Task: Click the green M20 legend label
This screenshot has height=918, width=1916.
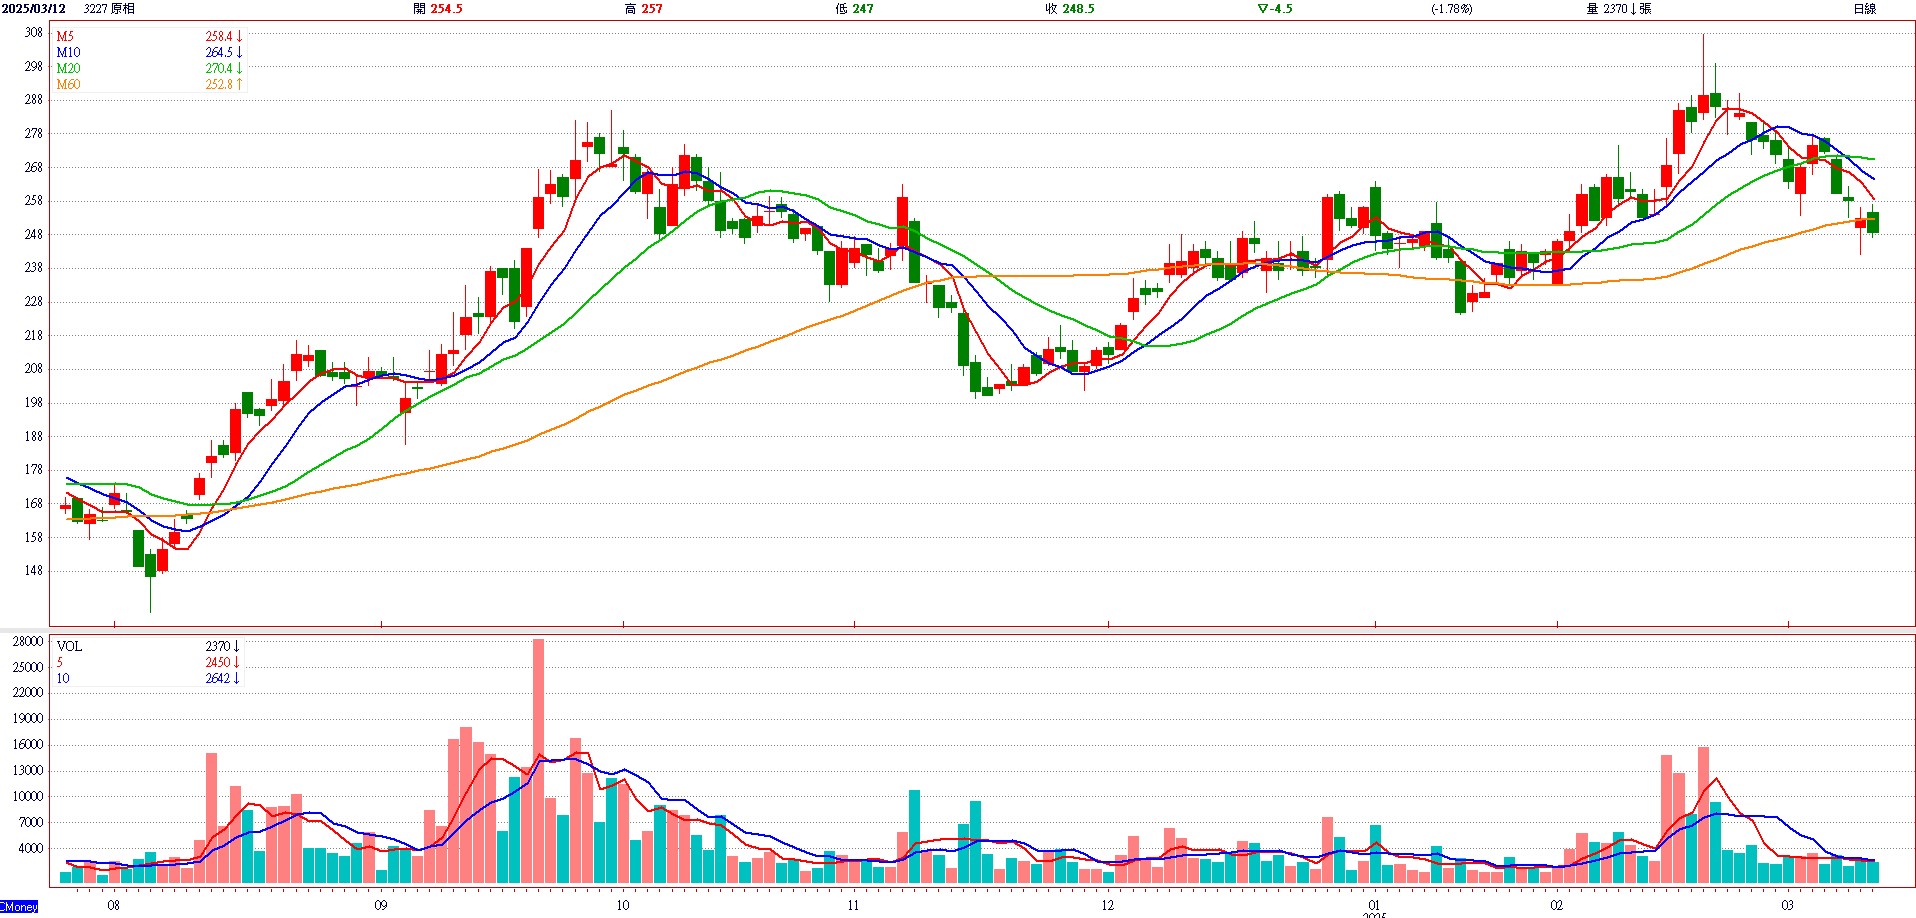Action: (x=68, y=69)
